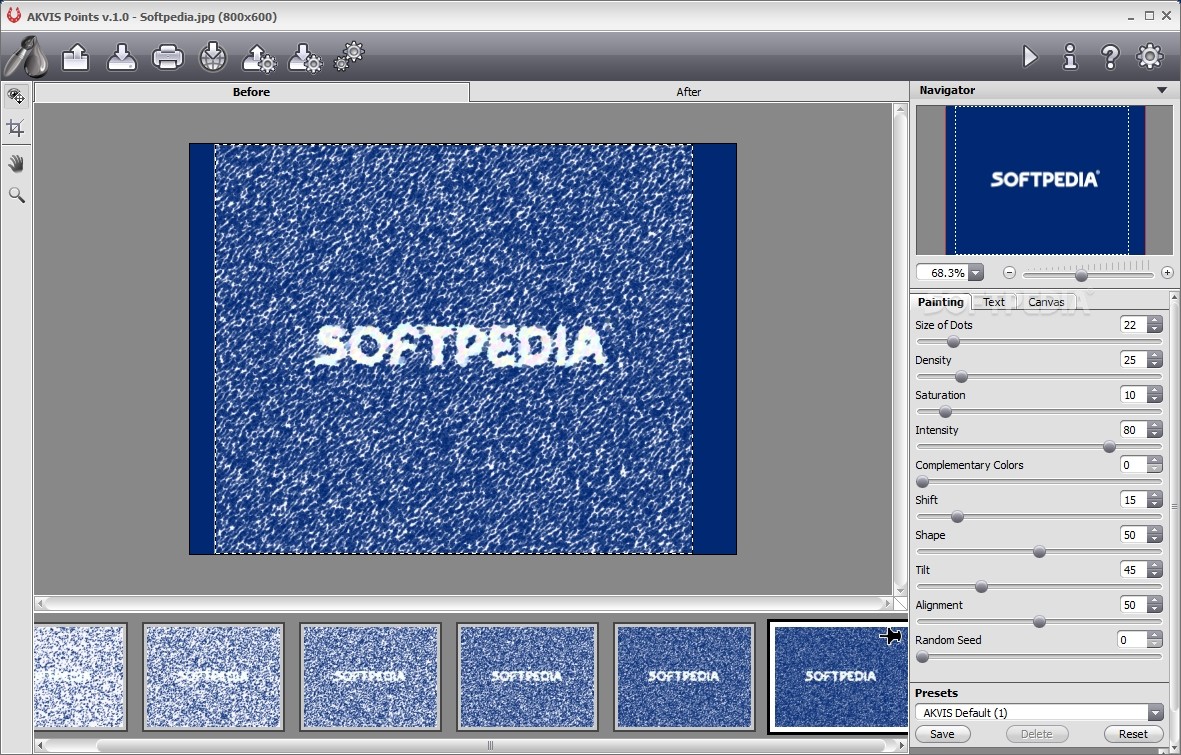Increase the Shift stepper value
Screen dimensions: 1181x755
(1155, 495)
